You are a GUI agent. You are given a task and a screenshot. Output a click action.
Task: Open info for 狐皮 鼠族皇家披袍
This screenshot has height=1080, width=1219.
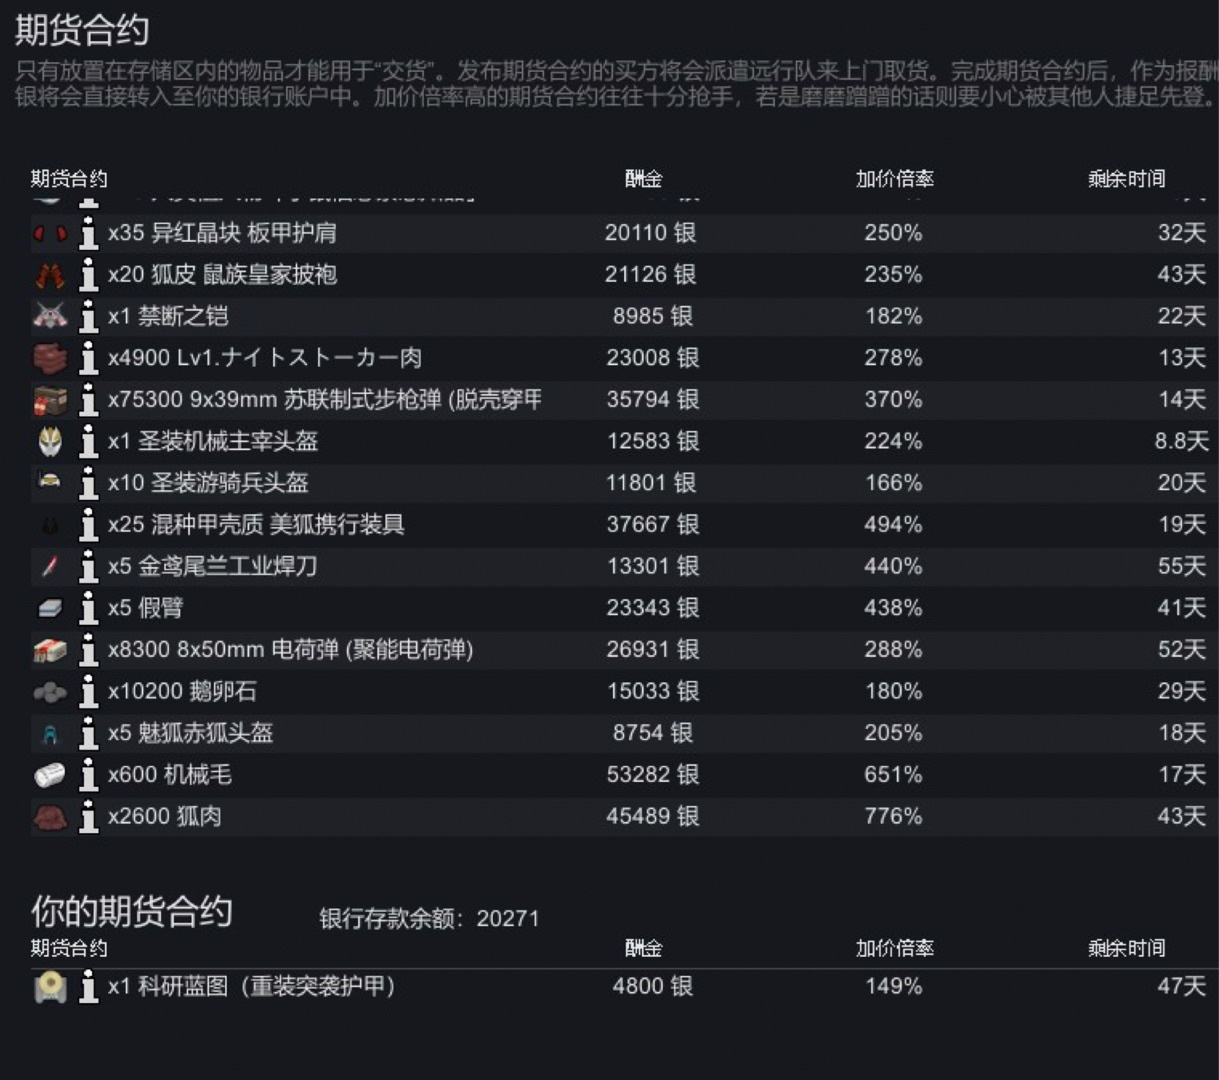tap(88, 275)
